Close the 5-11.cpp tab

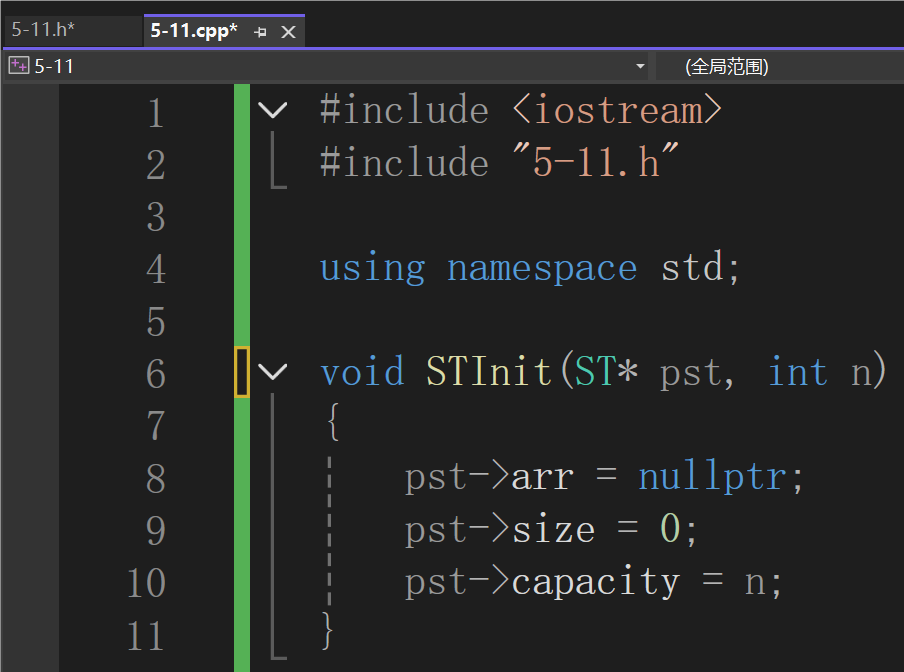[x=288, y=32]
